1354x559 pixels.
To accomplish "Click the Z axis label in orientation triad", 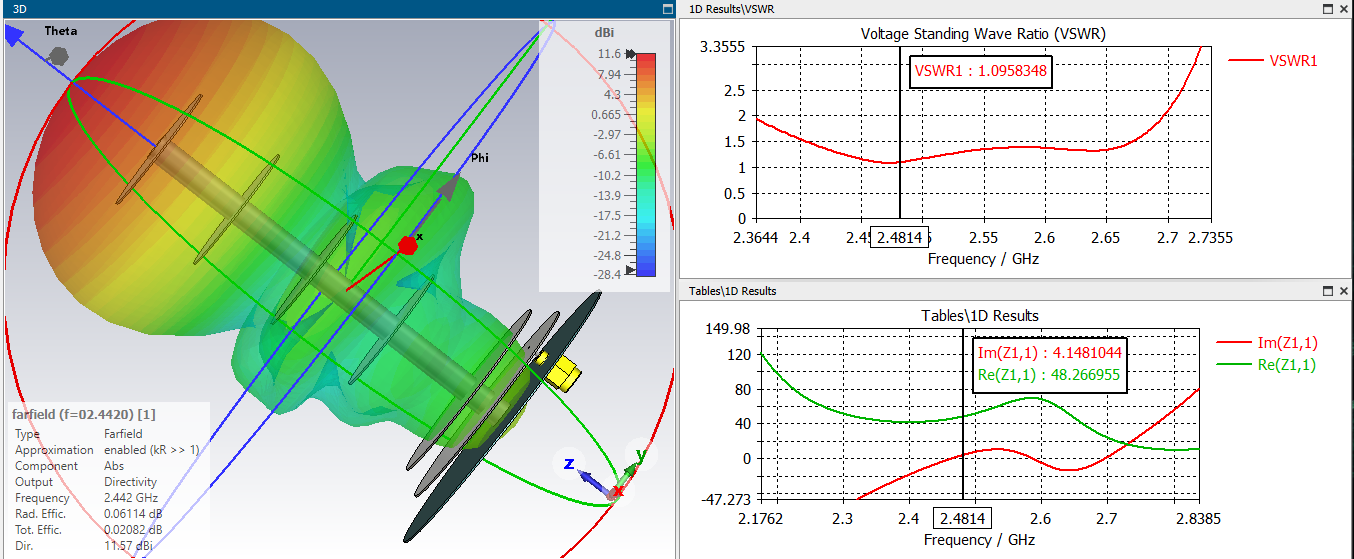I will [568, 464].
